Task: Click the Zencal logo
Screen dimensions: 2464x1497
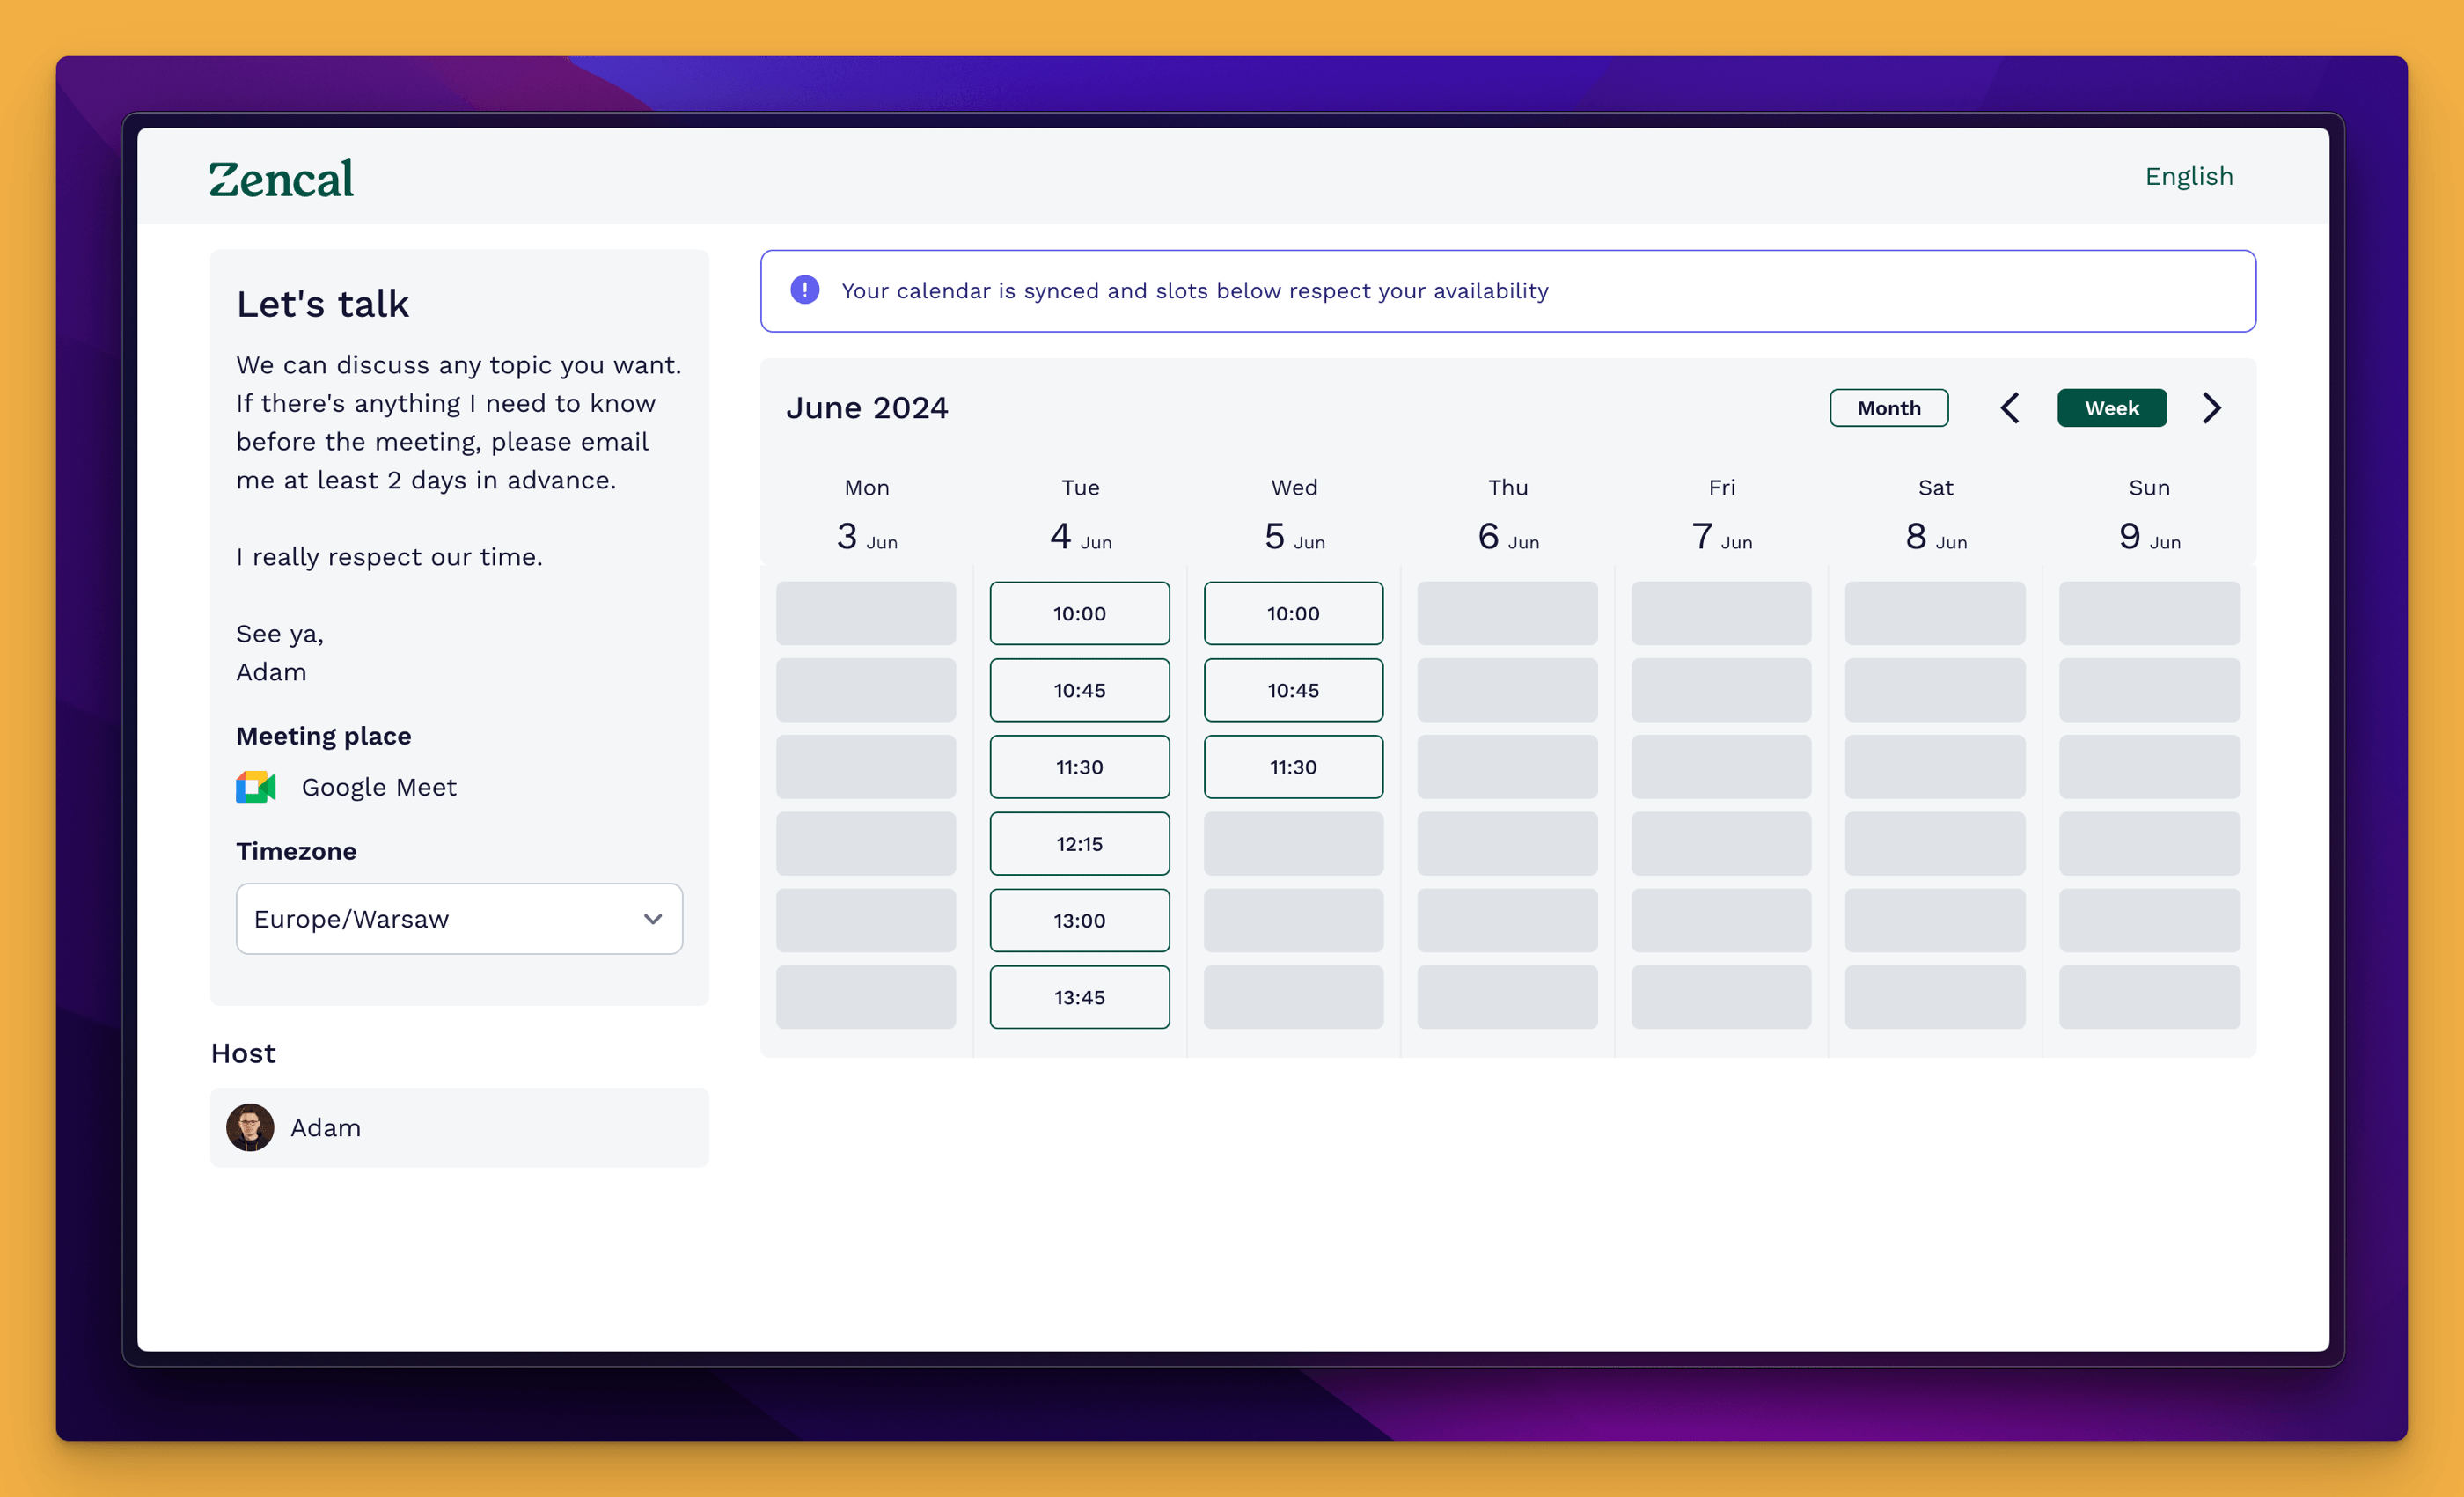Action: click(x=281, y=179)
